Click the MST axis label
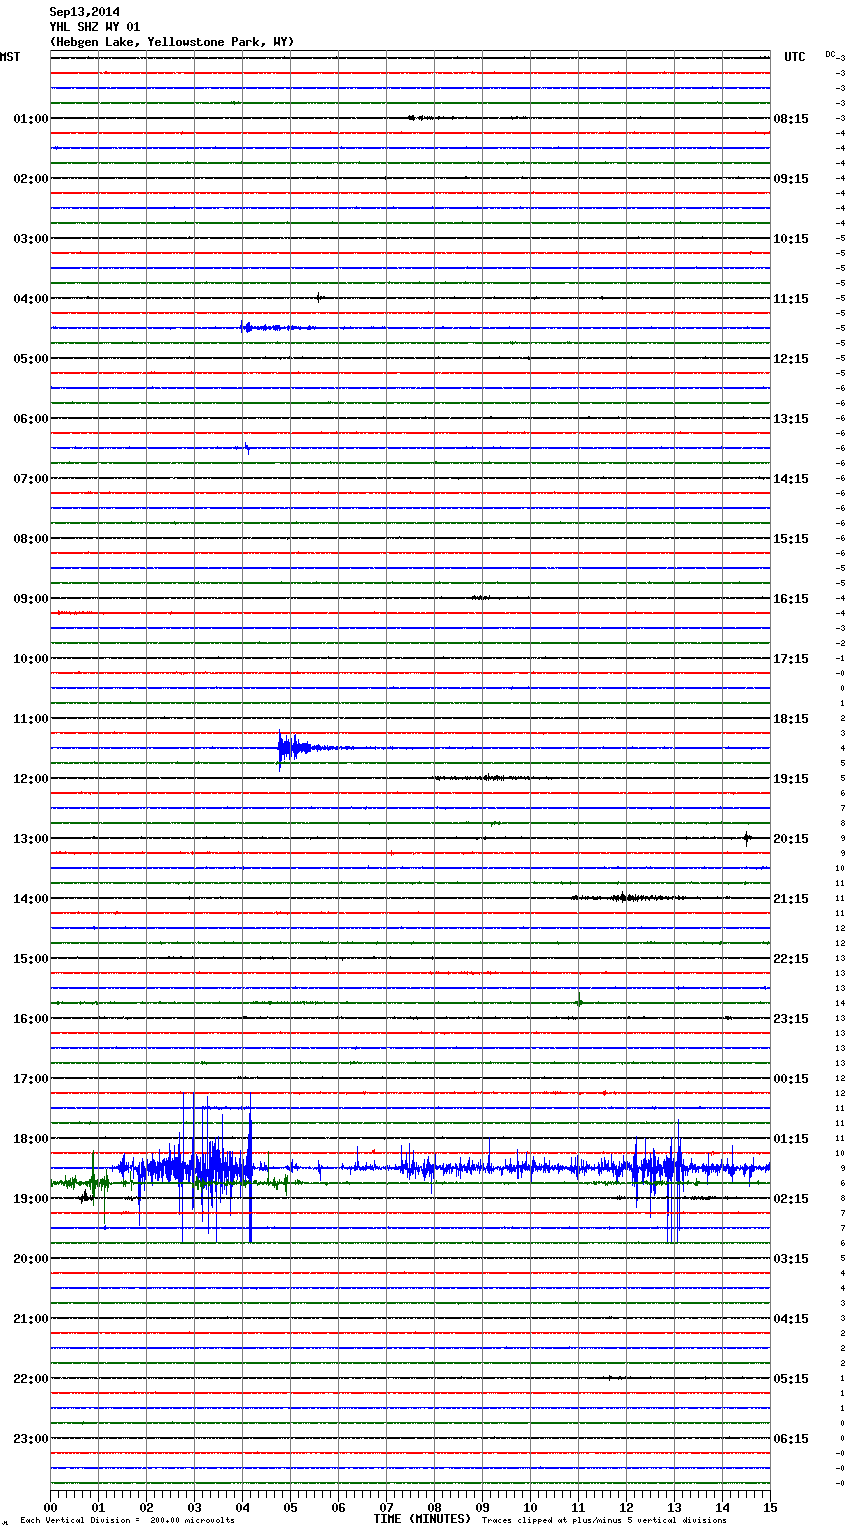 (10, 57)
